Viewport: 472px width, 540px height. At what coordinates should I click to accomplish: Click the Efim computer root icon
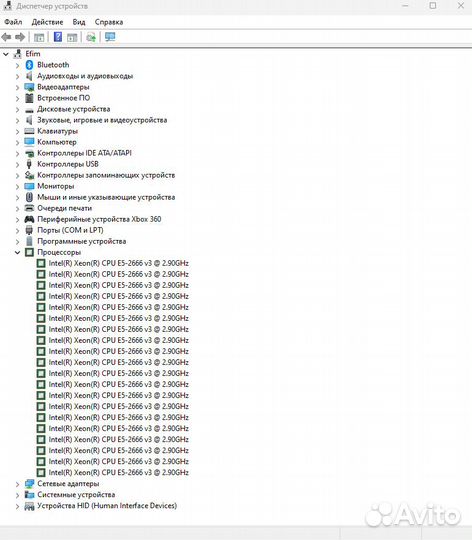point(17,54)
